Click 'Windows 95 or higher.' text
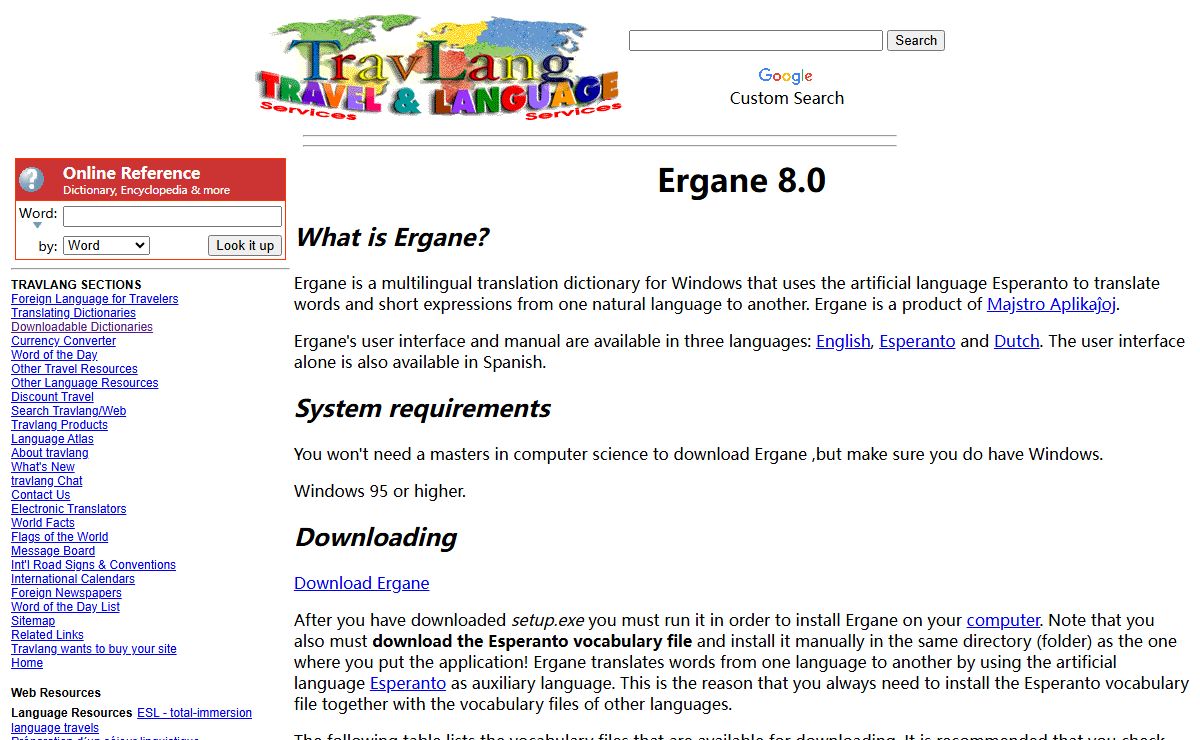 [380, 491]
